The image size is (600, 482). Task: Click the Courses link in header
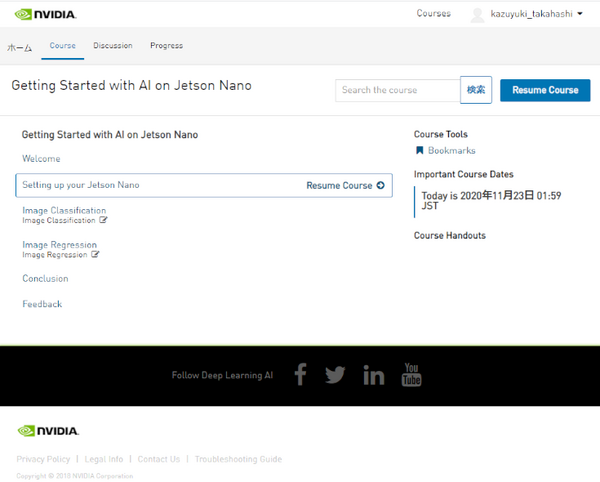[x=433, y=14]
